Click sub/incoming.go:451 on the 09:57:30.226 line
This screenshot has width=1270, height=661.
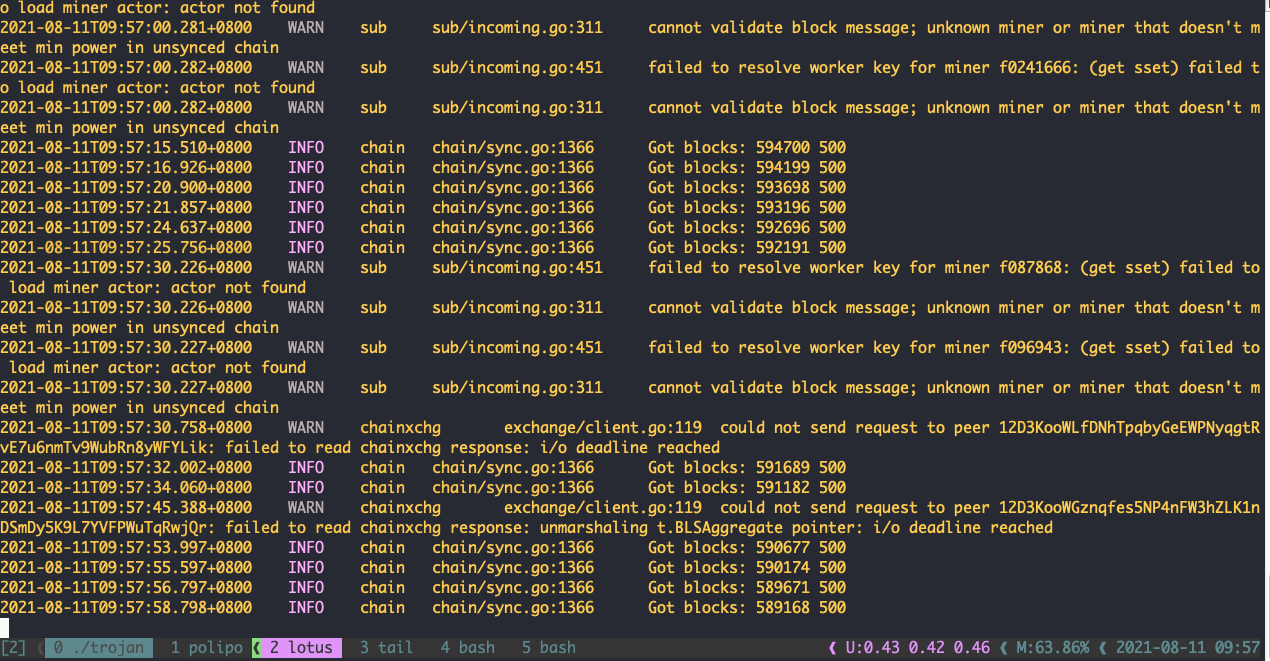pos(517,267)
